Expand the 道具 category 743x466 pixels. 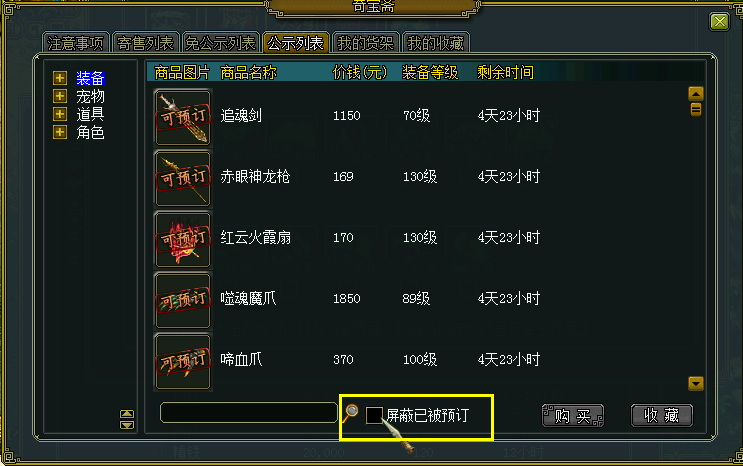coord(60,114)
